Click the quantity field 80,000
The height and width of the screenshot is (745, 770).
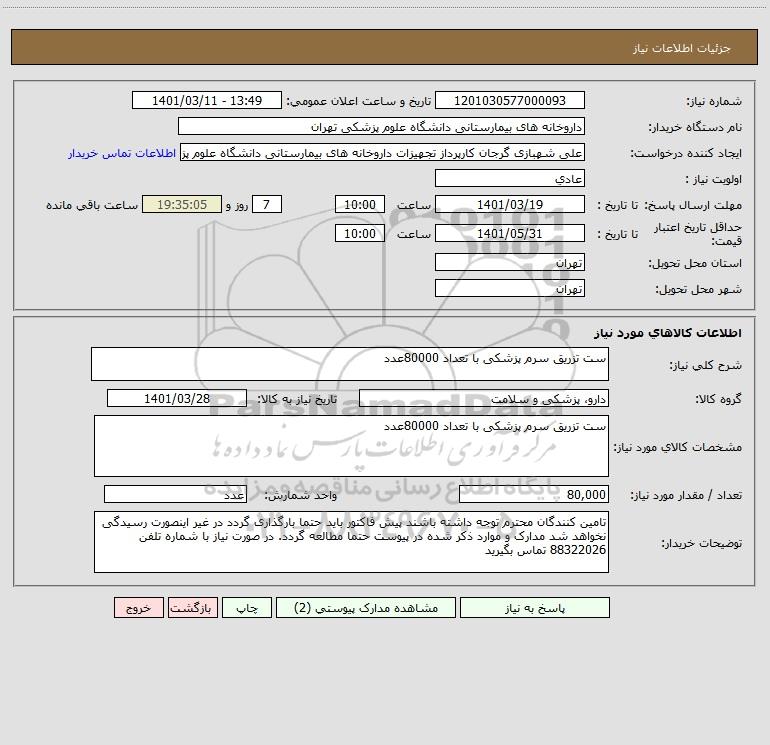(x=534, y=494)
